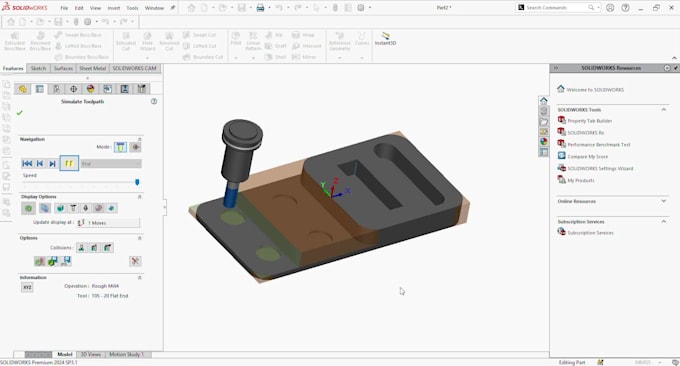Collapse the SOLIDWORKS Tools section
The image size is (680, 366).
click(x=664, y=110)
